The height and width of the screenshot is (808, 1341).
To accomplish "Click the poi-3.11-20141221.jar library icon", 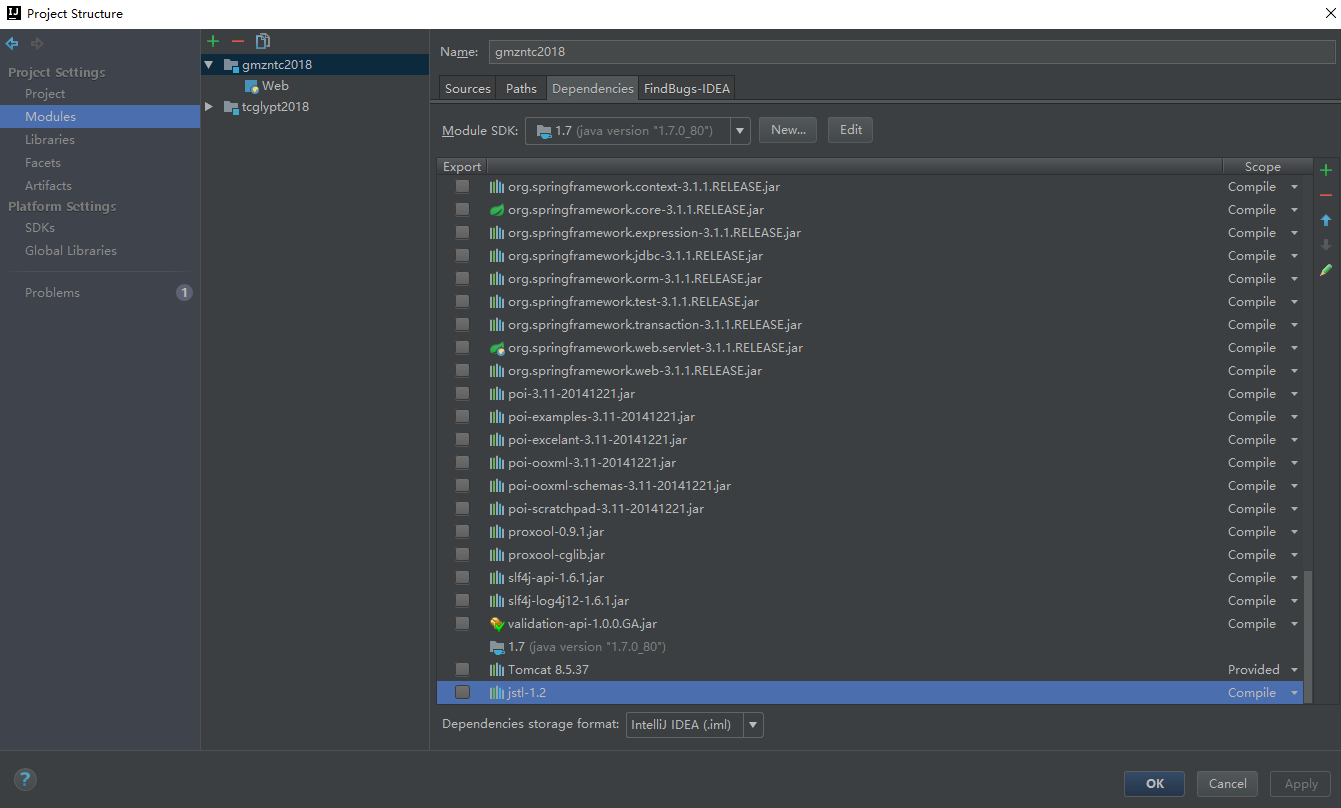I will click(497, 394).
